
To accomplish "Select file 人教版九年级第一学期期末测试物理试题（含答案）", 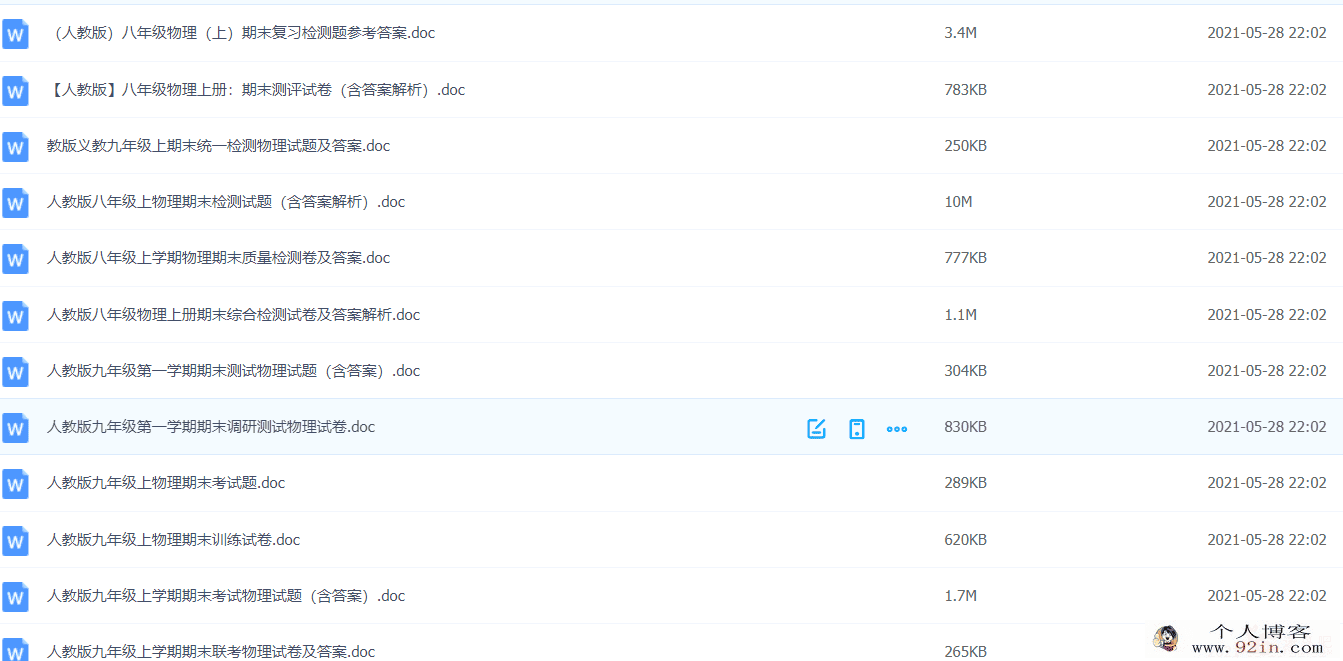I will (233, 370).
